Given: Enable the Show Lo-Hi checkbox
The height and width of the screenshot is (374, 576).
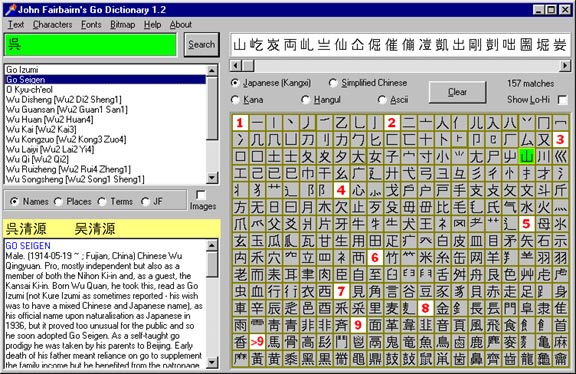Looking at the screenshot, I should pos(562,100).
